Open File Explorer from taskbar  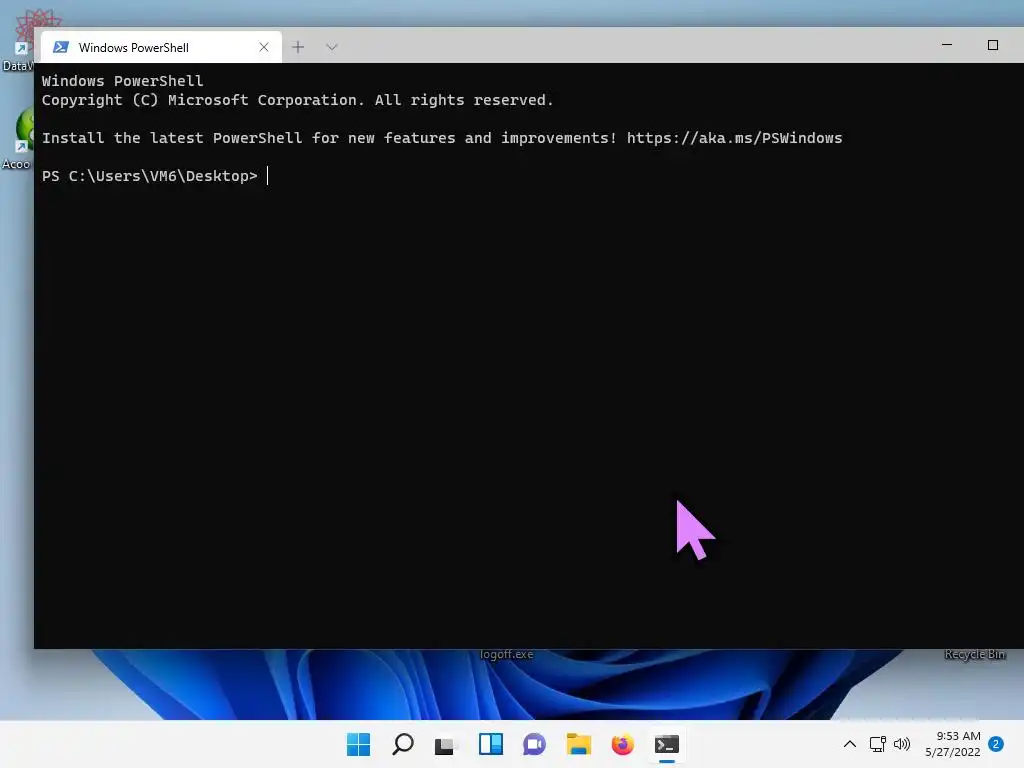(579, 744)
